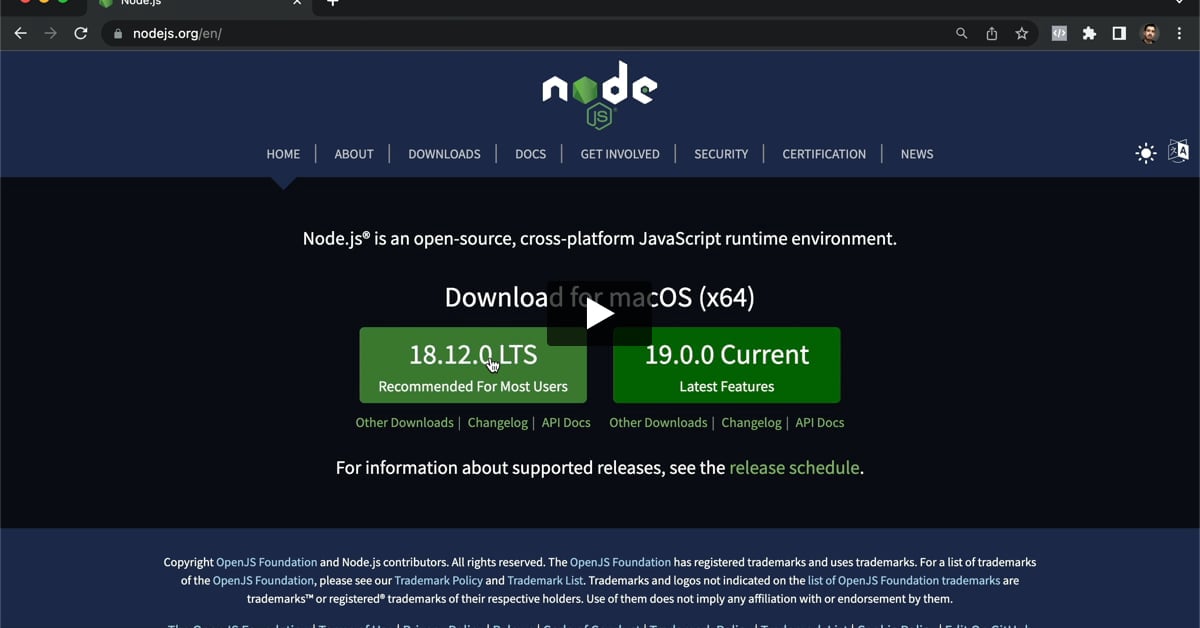This screenshot has height=628, width=1200.
Task: Open the ABOUT menu item
Action: [x=354, y=154]
